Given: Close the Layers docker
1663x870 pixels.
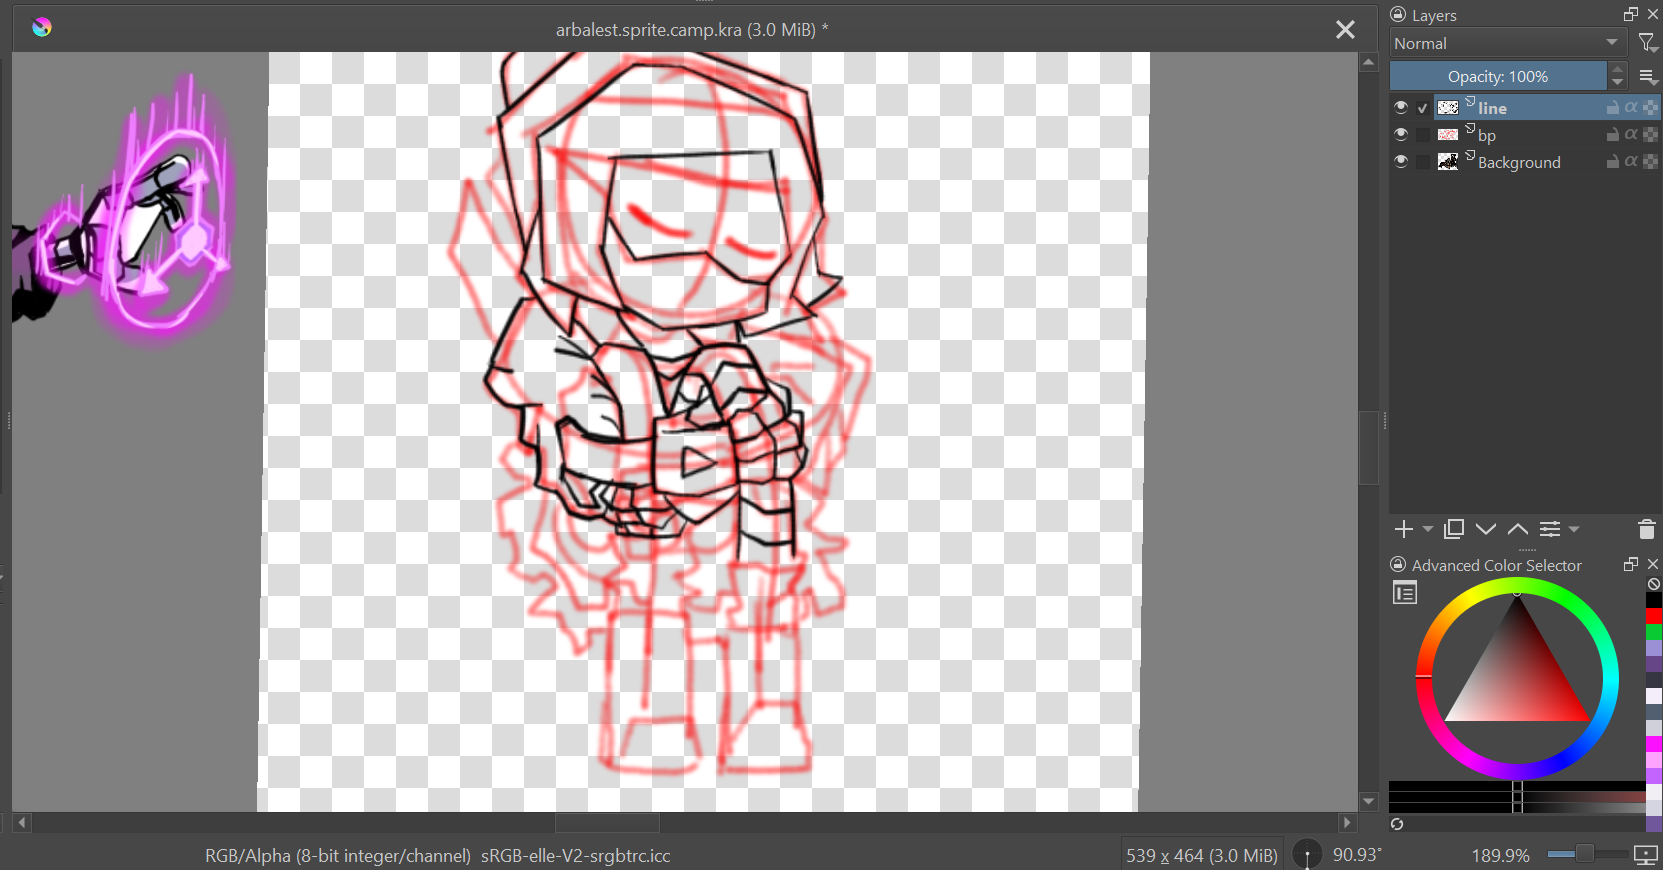Looking at the screenshot, I should (1653, 14).
